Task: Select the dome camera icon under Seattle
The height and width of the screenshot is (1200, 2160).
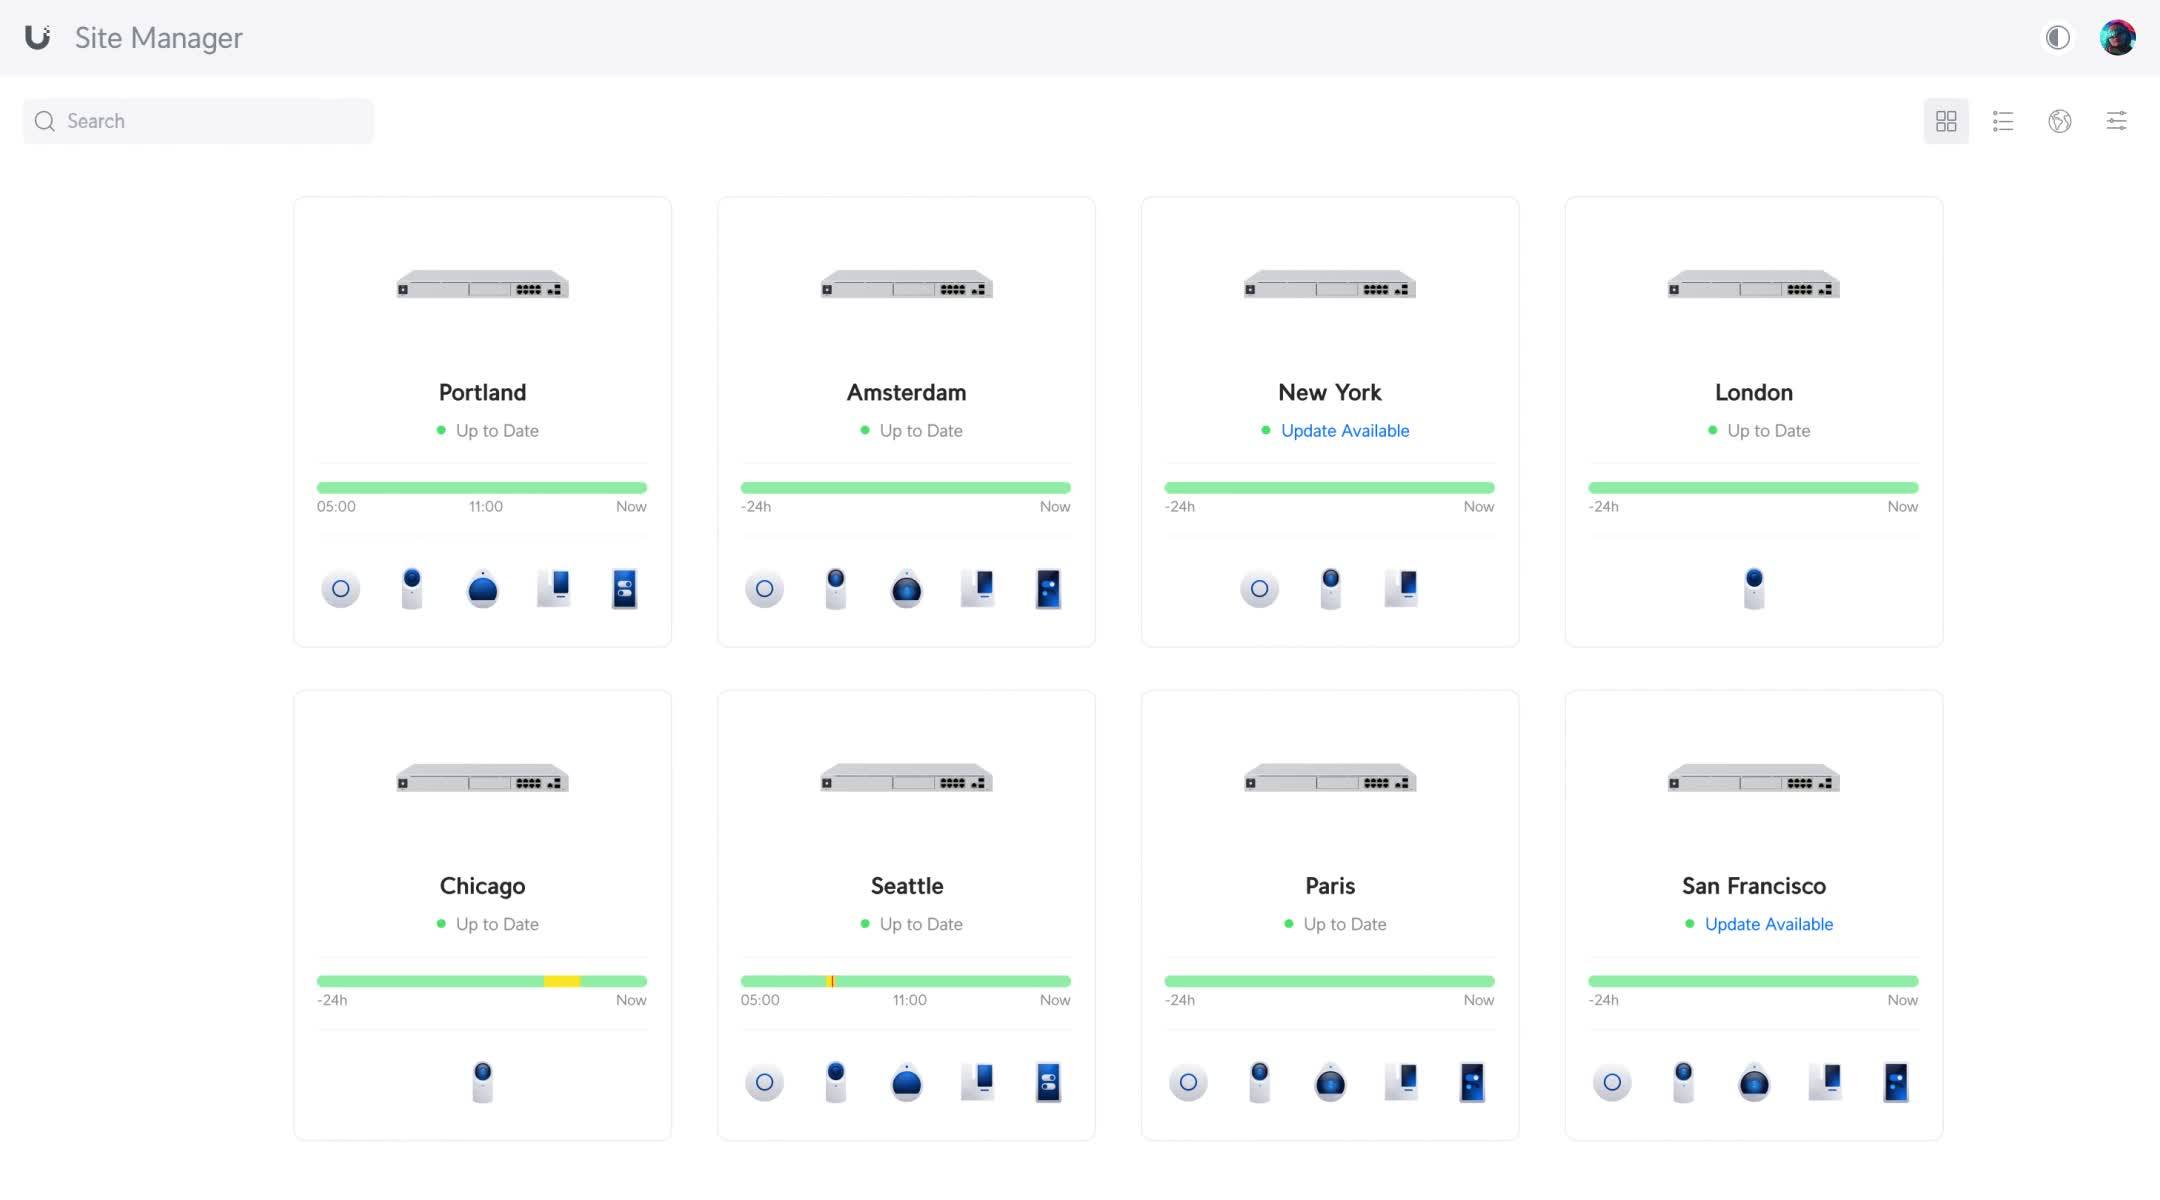Action: point(906,1081)
